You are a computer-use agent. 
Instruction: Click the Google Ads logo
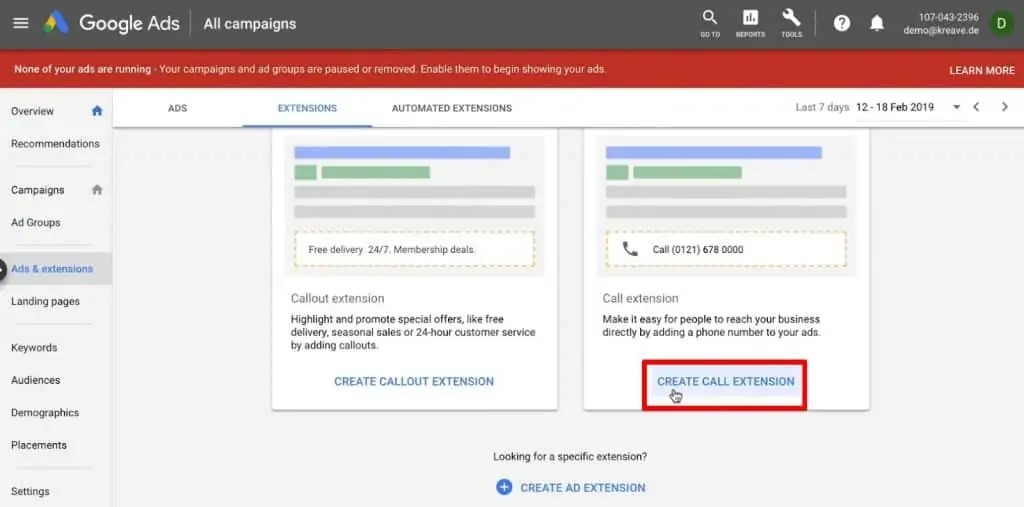pyautogui.click(x=56, y=24)
